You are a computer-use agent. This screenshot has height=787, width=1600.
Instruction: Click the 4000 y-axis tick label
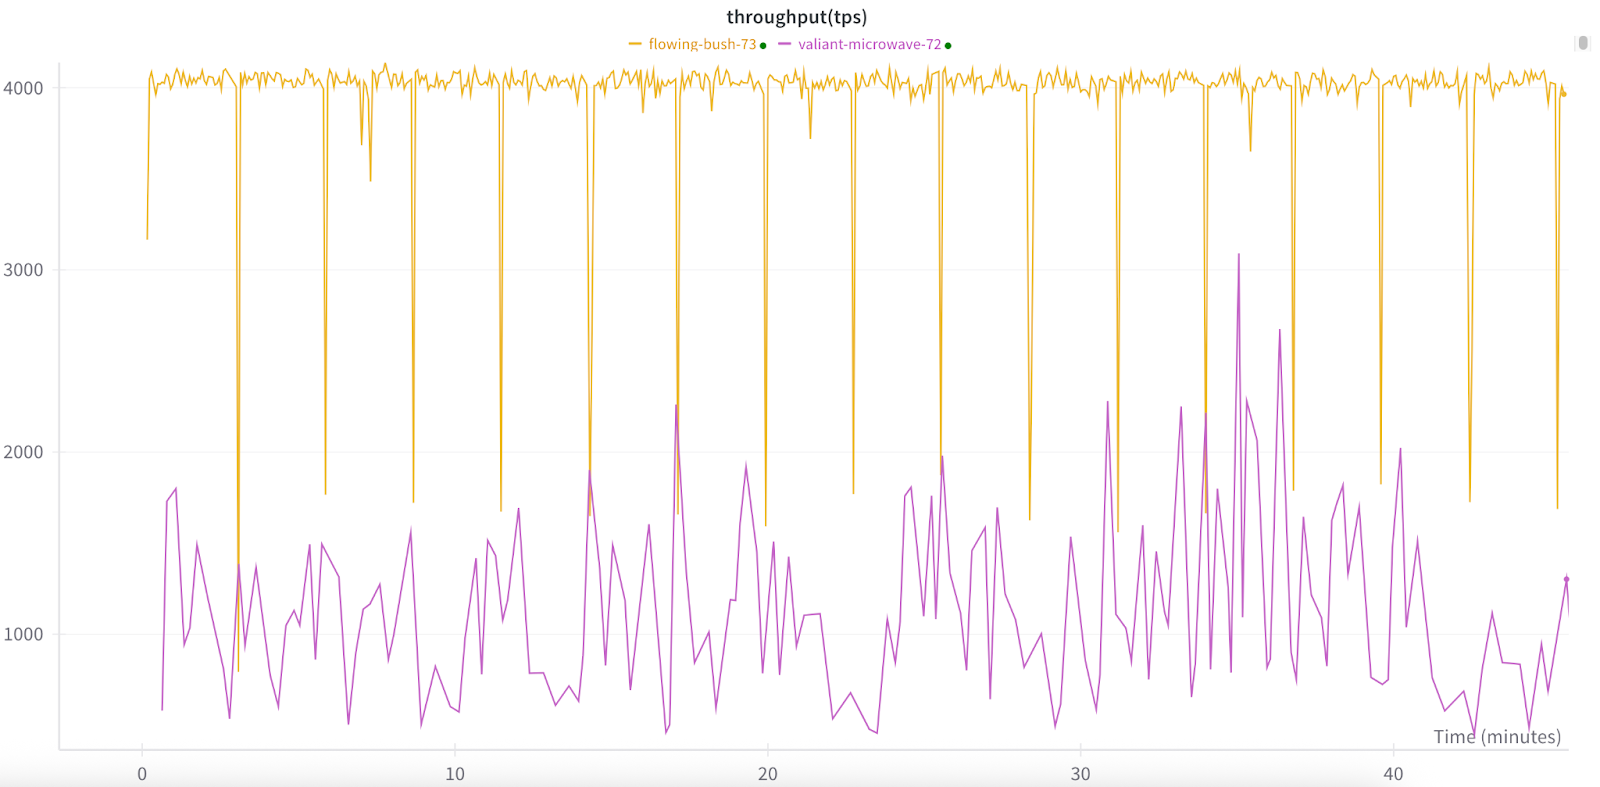coord(23,88)
